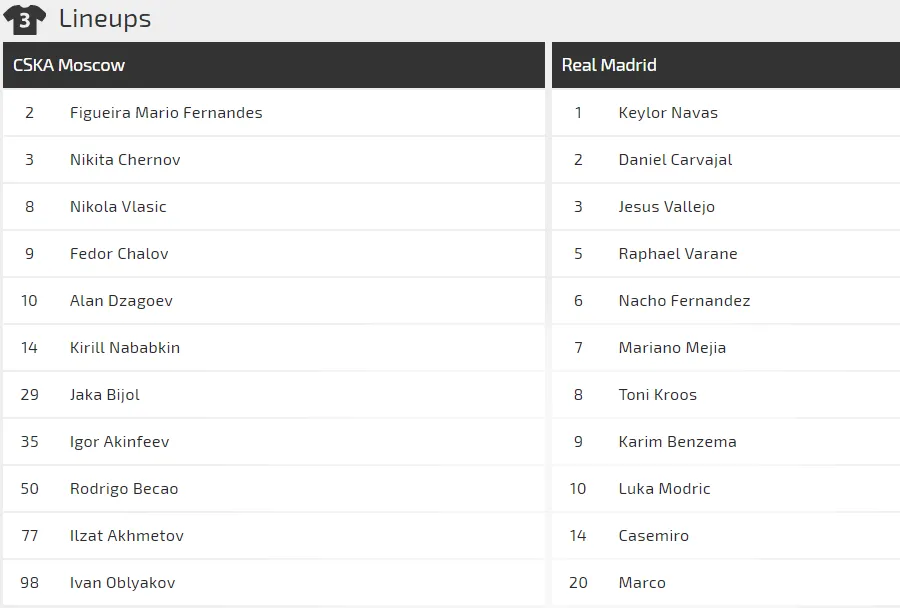
Task: Select Luka Modric from Real Madrid
Action: 664,489
